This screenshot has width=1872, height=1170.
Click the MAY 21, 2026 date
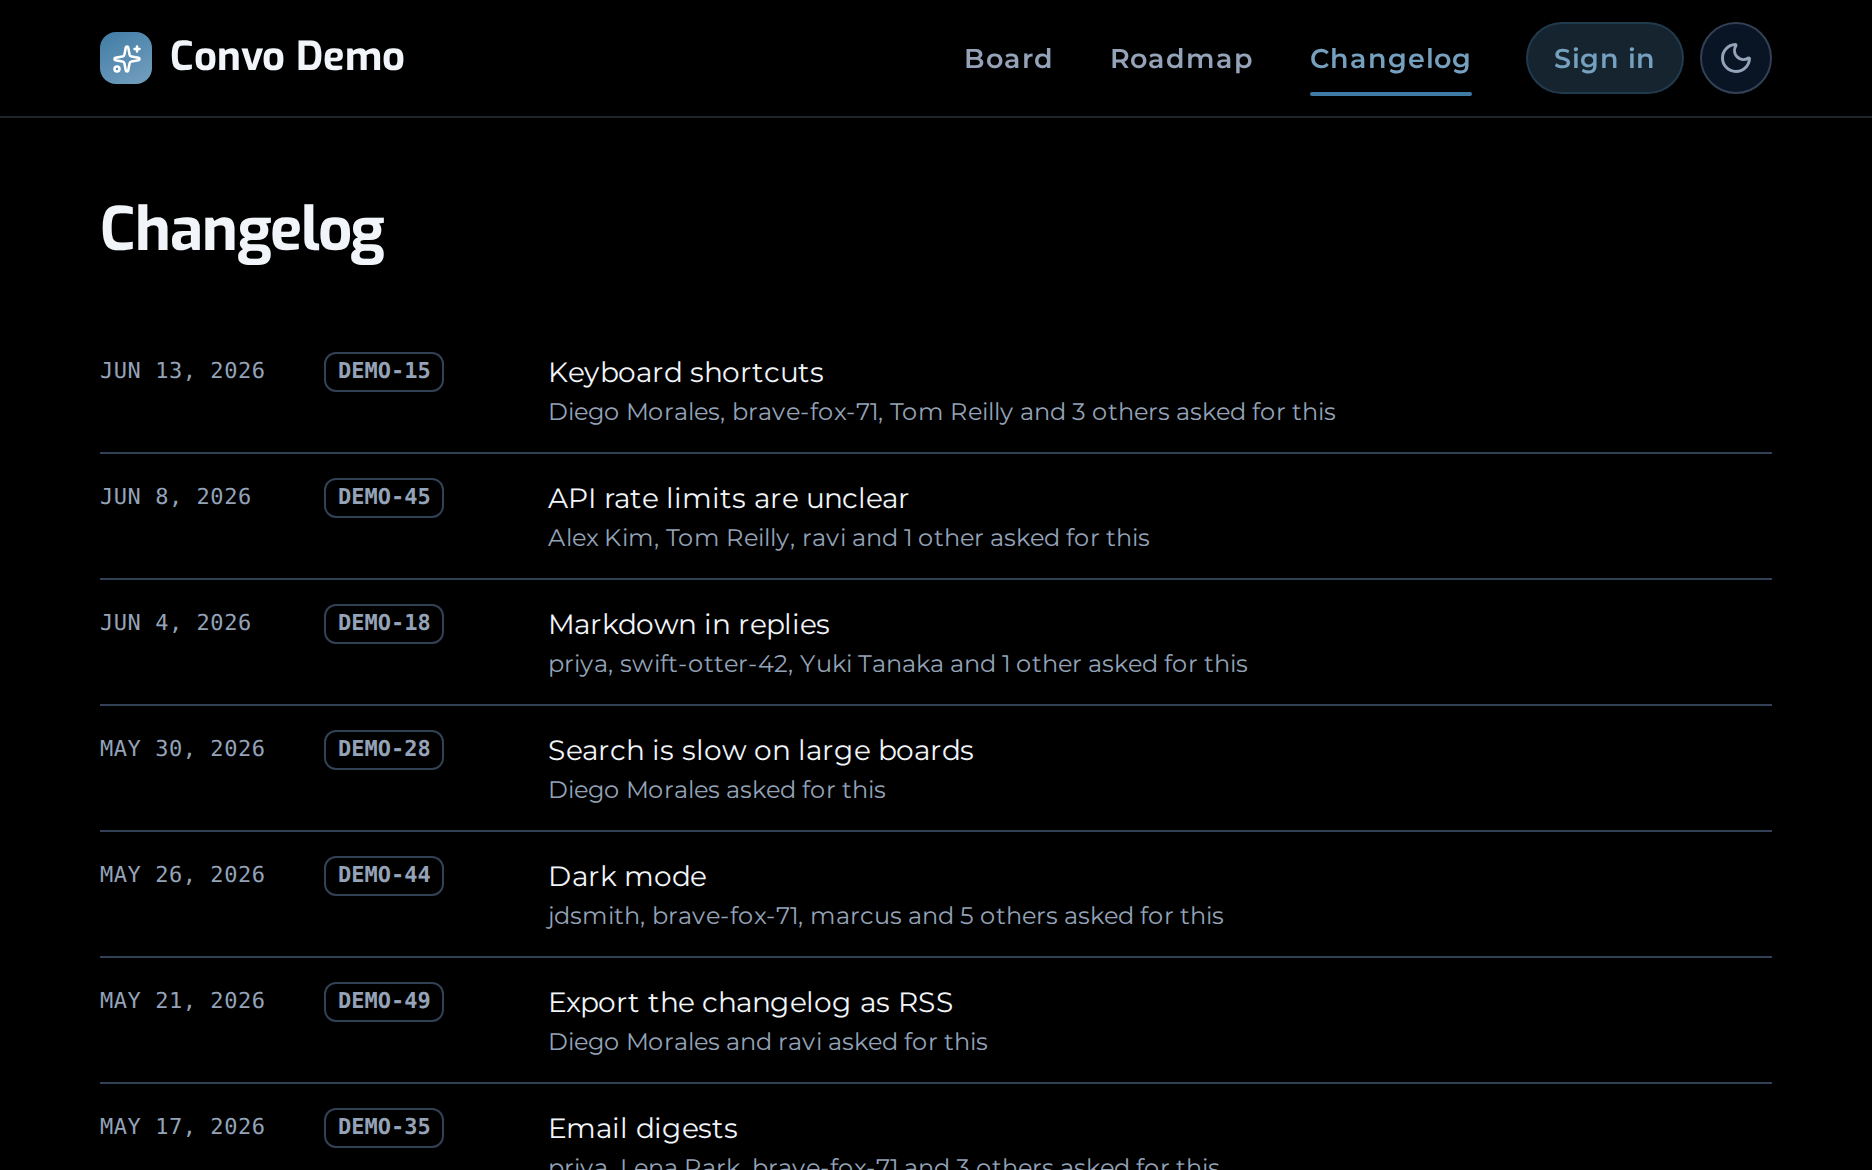[182, 1001]
